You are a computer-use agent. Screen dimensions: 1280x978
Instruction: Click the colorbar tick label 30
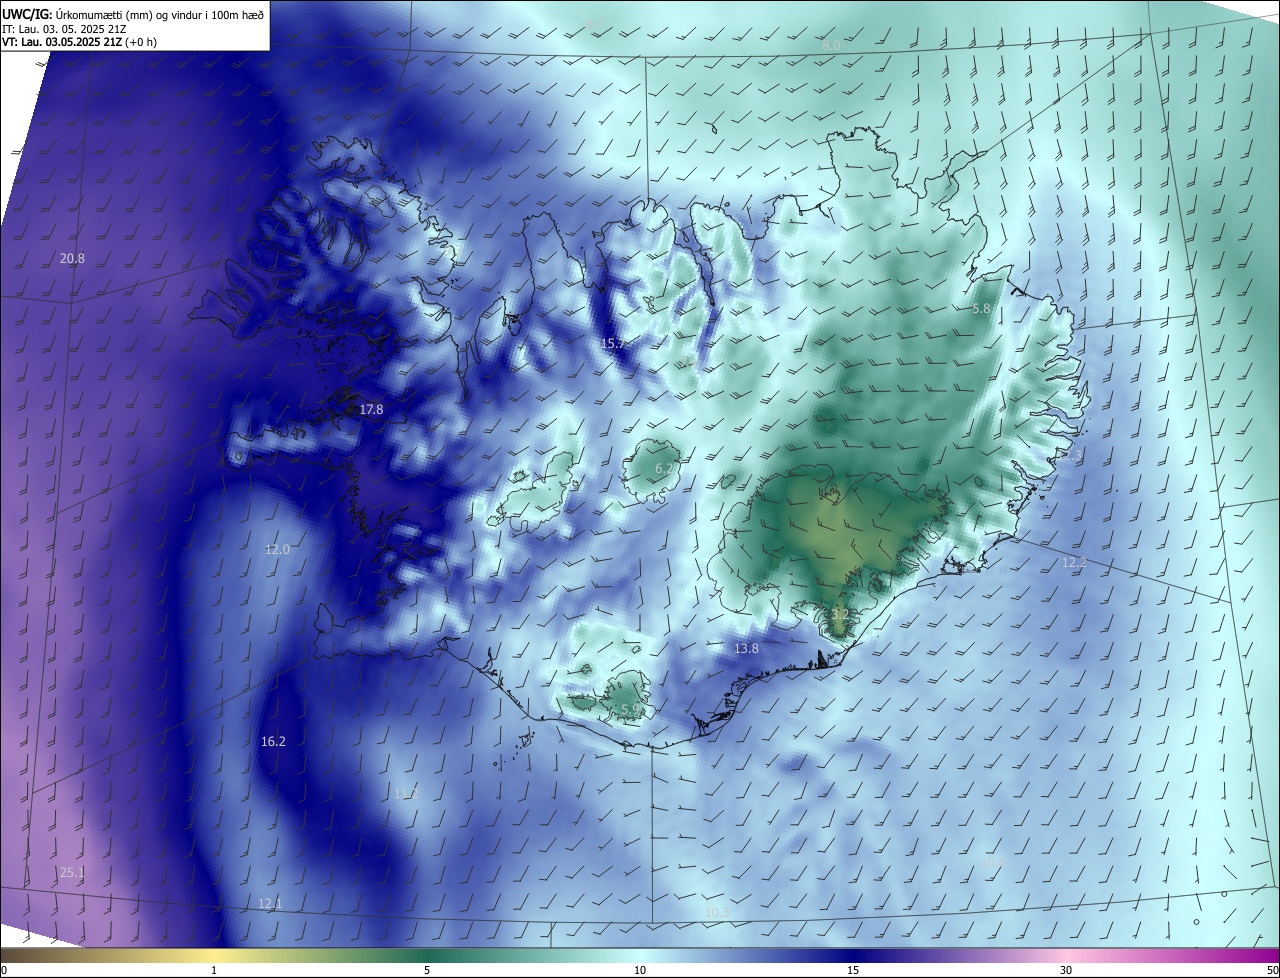click(x=1066, y=970)
